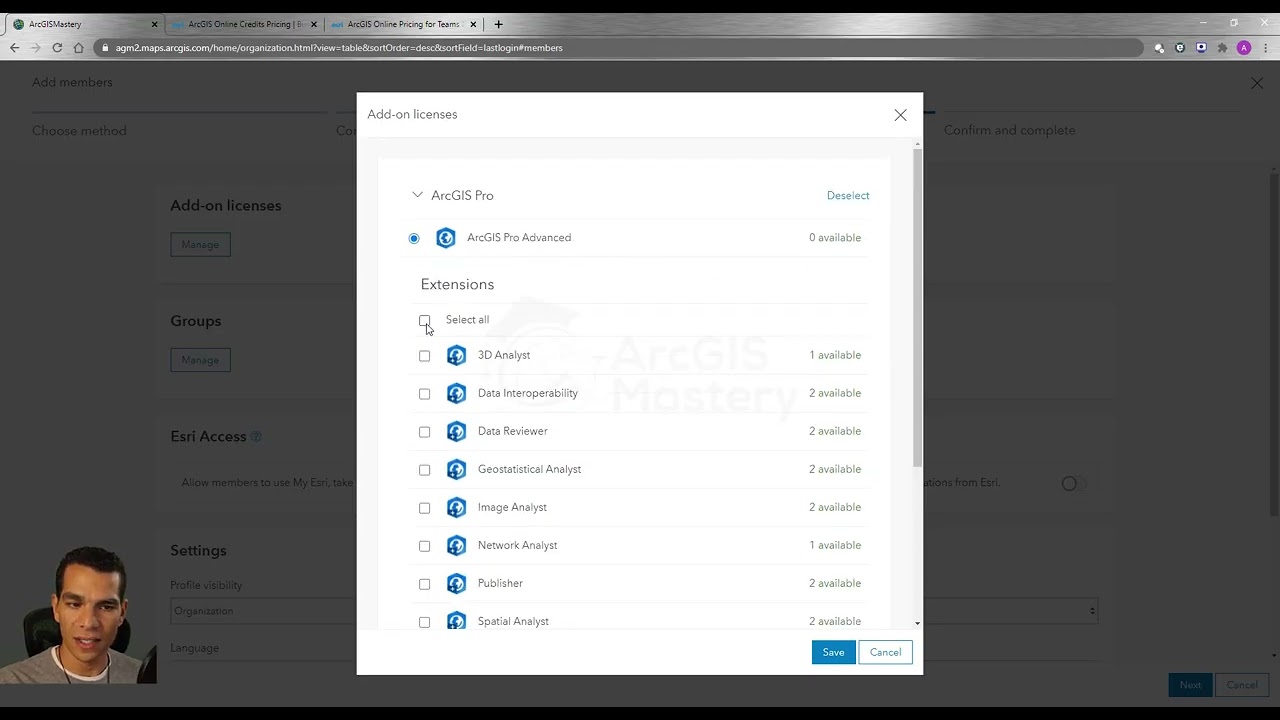Save the add-on license selection
This screenshot has width=1280, height=720.
click(x=833, y=652)
